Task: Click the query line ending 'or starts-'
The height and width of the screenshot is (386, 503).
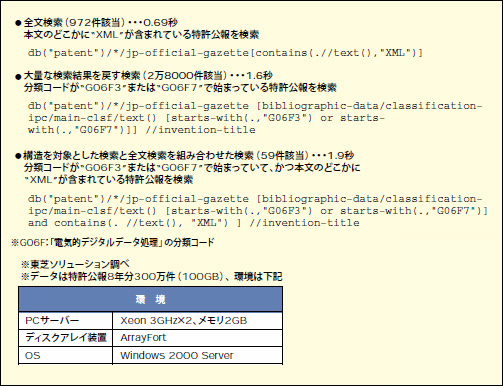Action: pyautogui.click(x=206, y=118)
